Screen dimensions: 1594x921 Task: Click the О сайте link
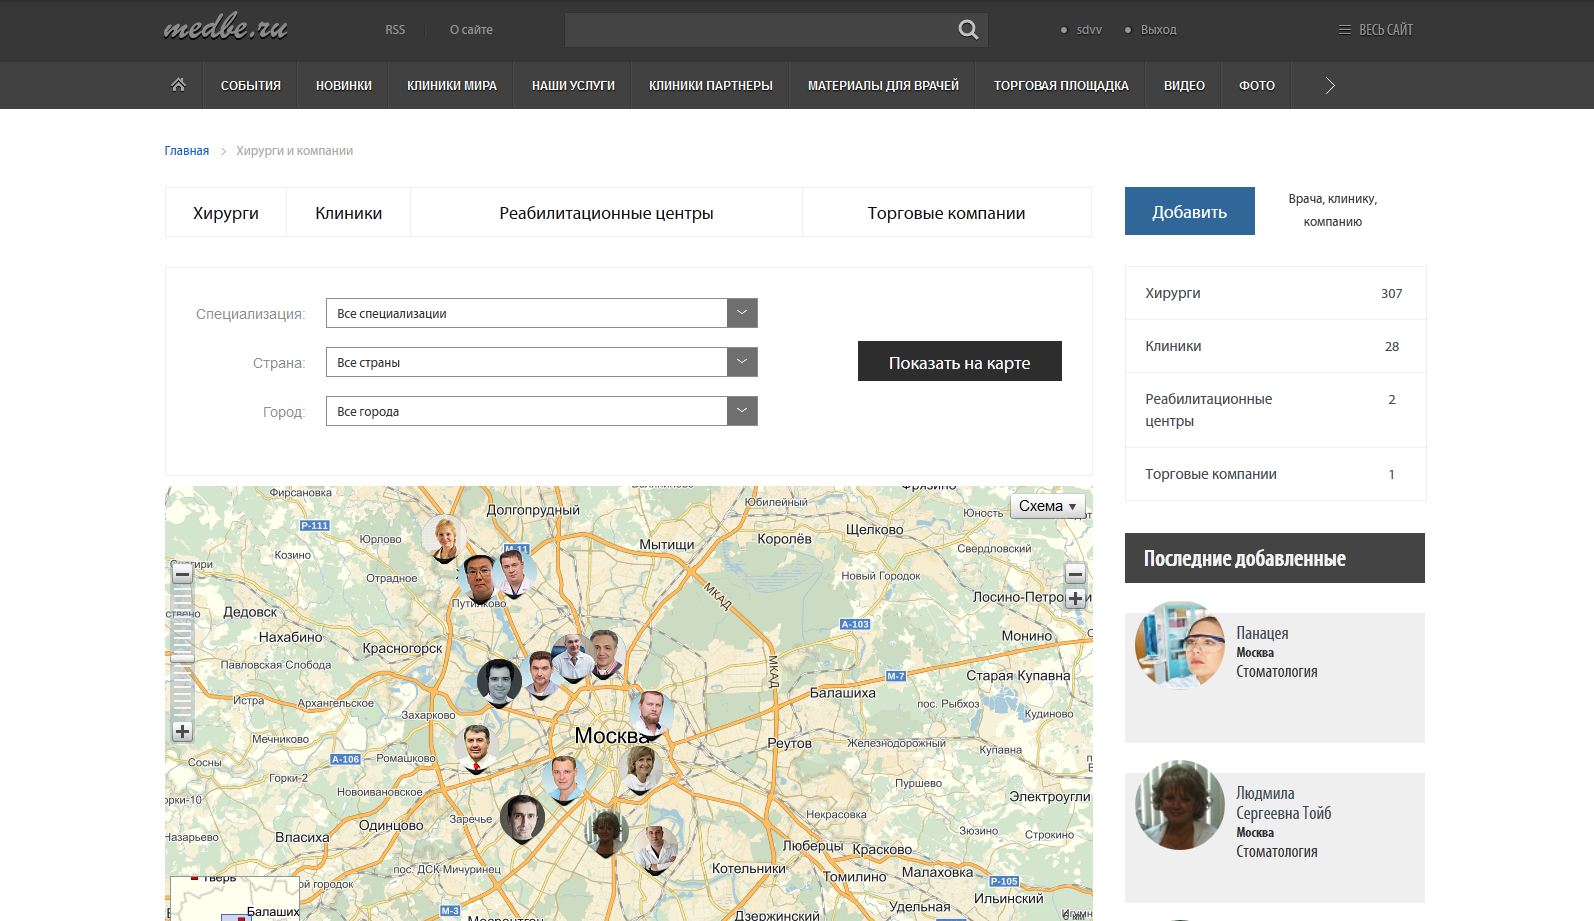tap(471, 30)
